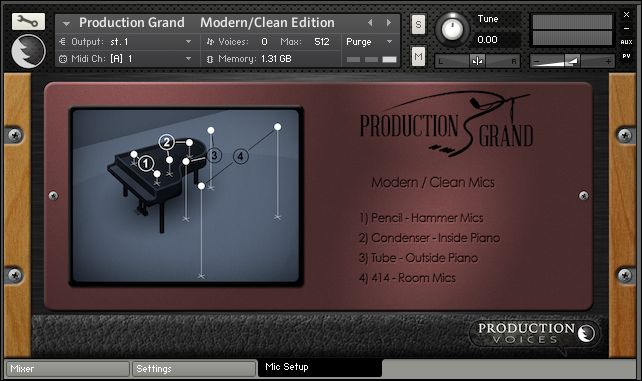Image resolution: width=642 pixels, height=381 pixels.
Task: Select previous instrument with left arrow
Action: click(370, 23)
